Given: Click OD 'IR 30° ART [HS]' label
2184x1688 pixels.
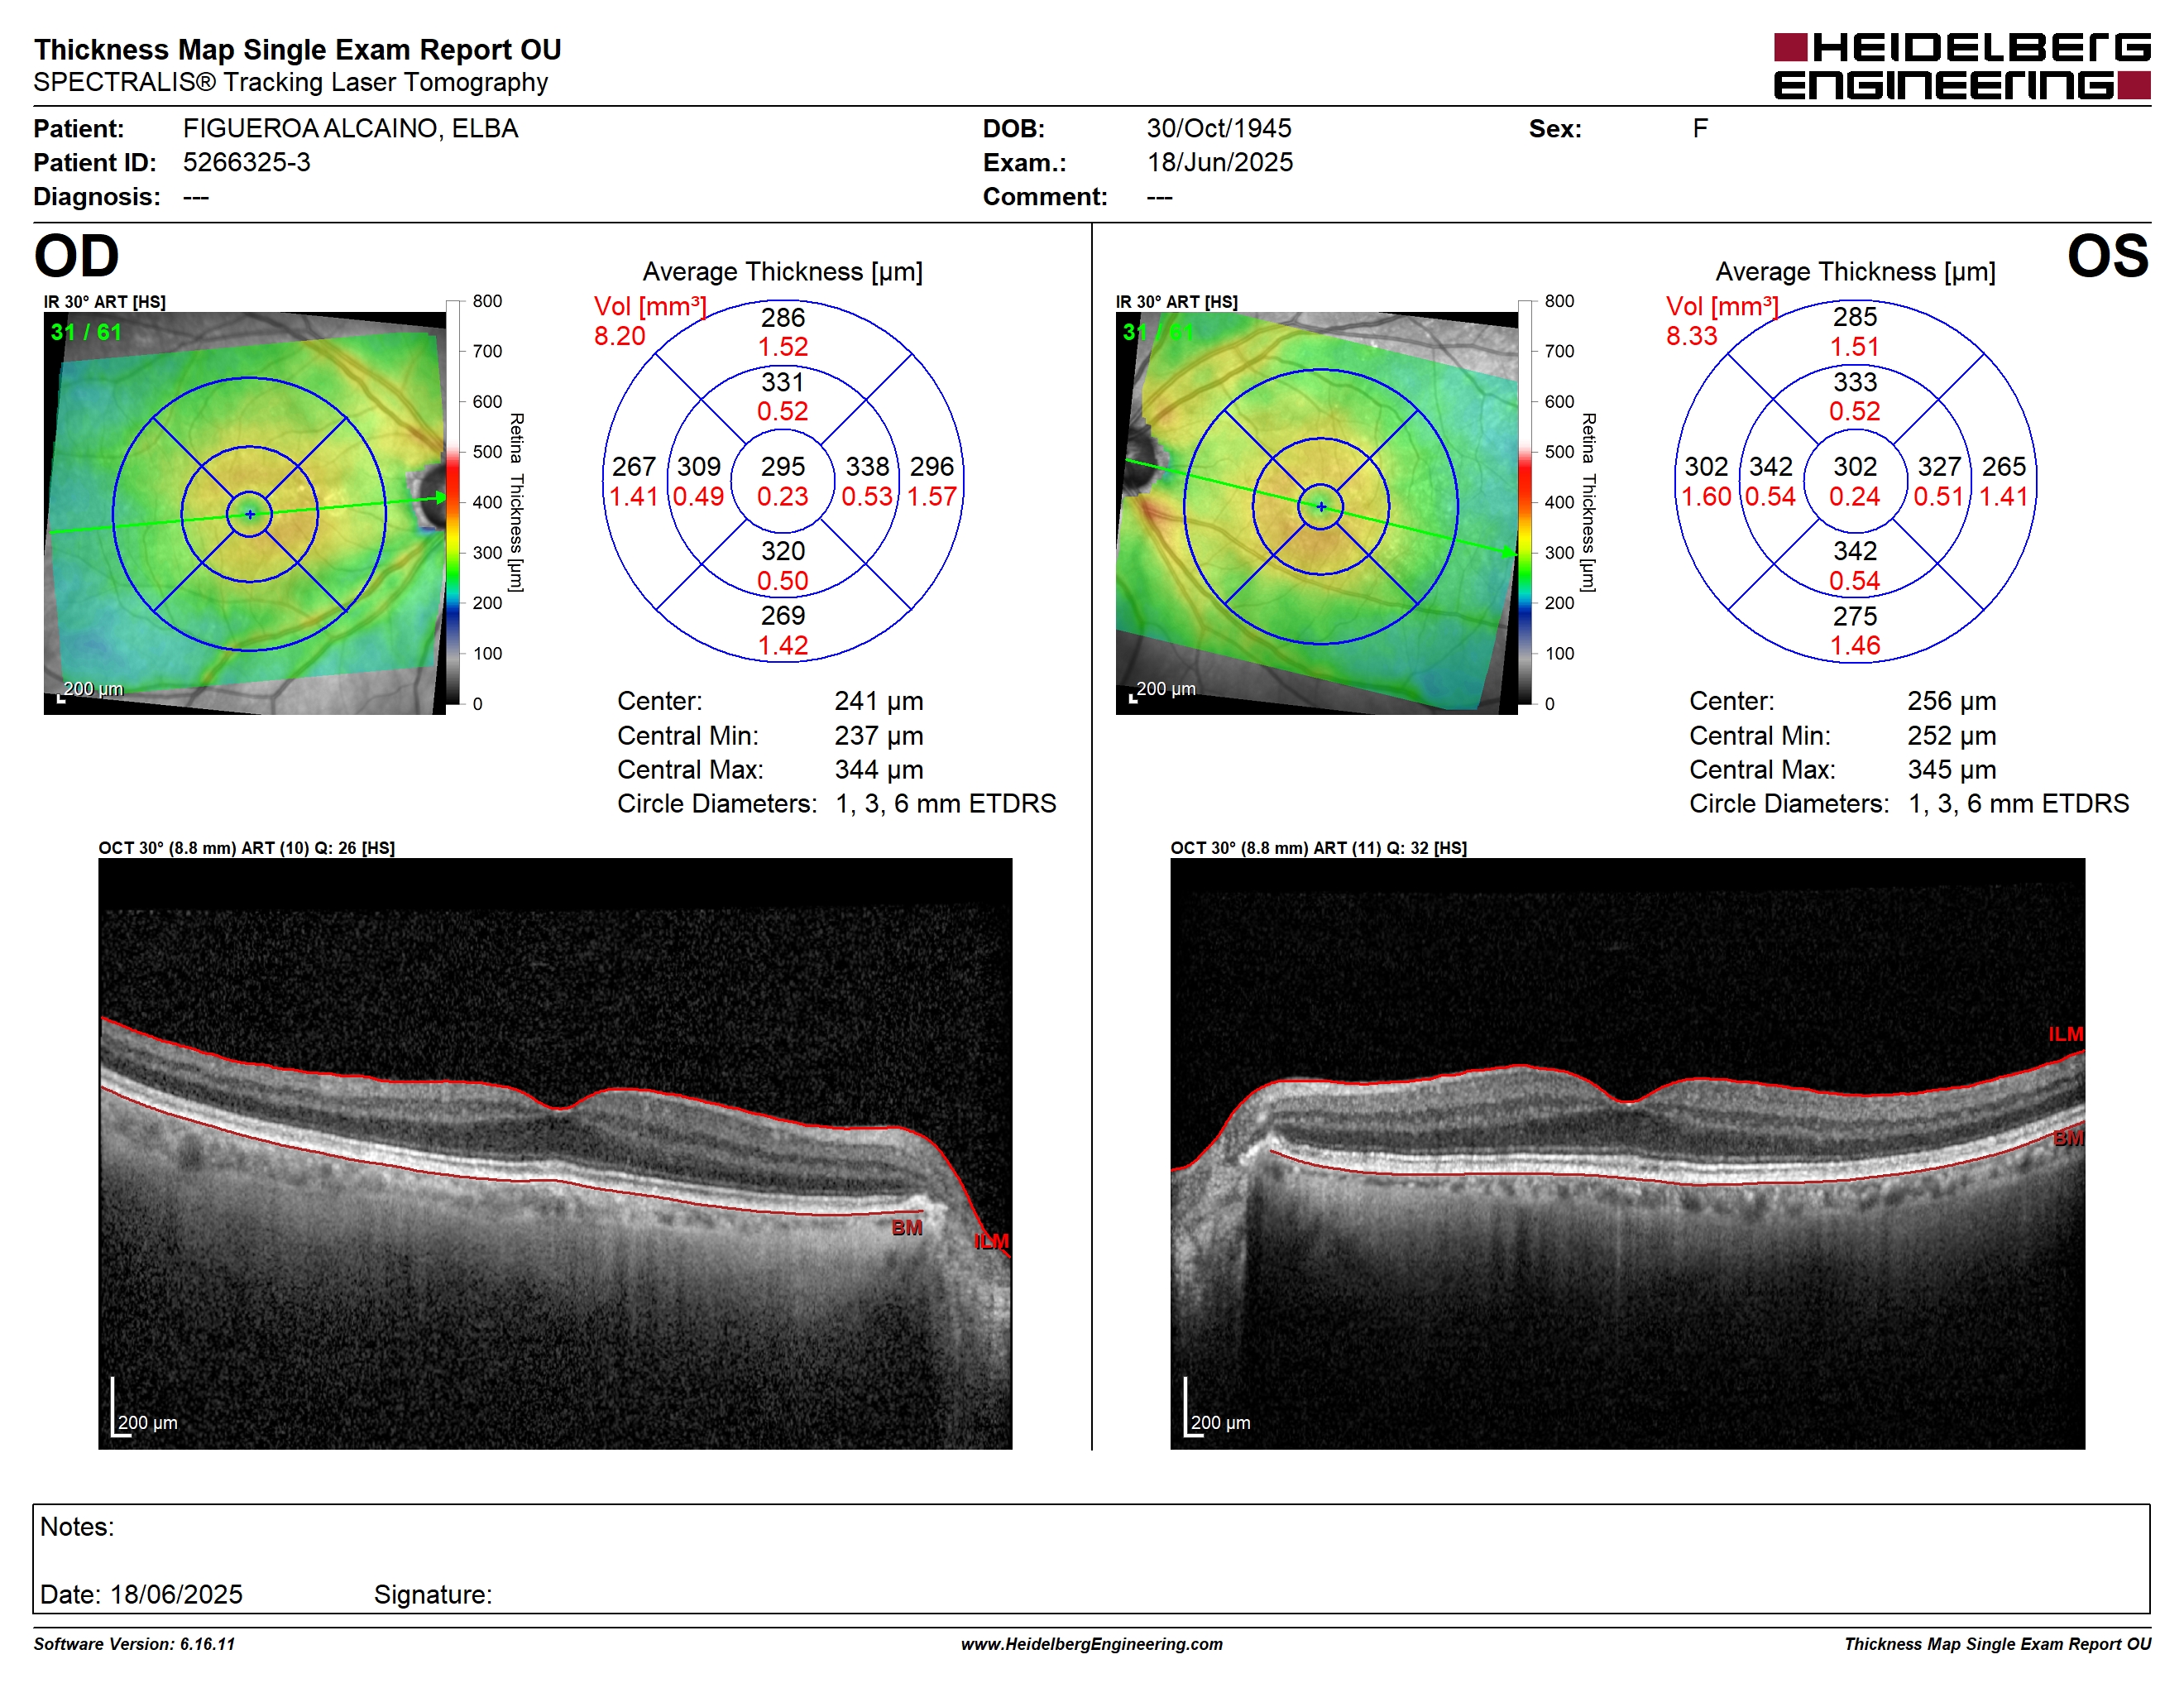Looking at the screenshot, I should tap(105, 302).
